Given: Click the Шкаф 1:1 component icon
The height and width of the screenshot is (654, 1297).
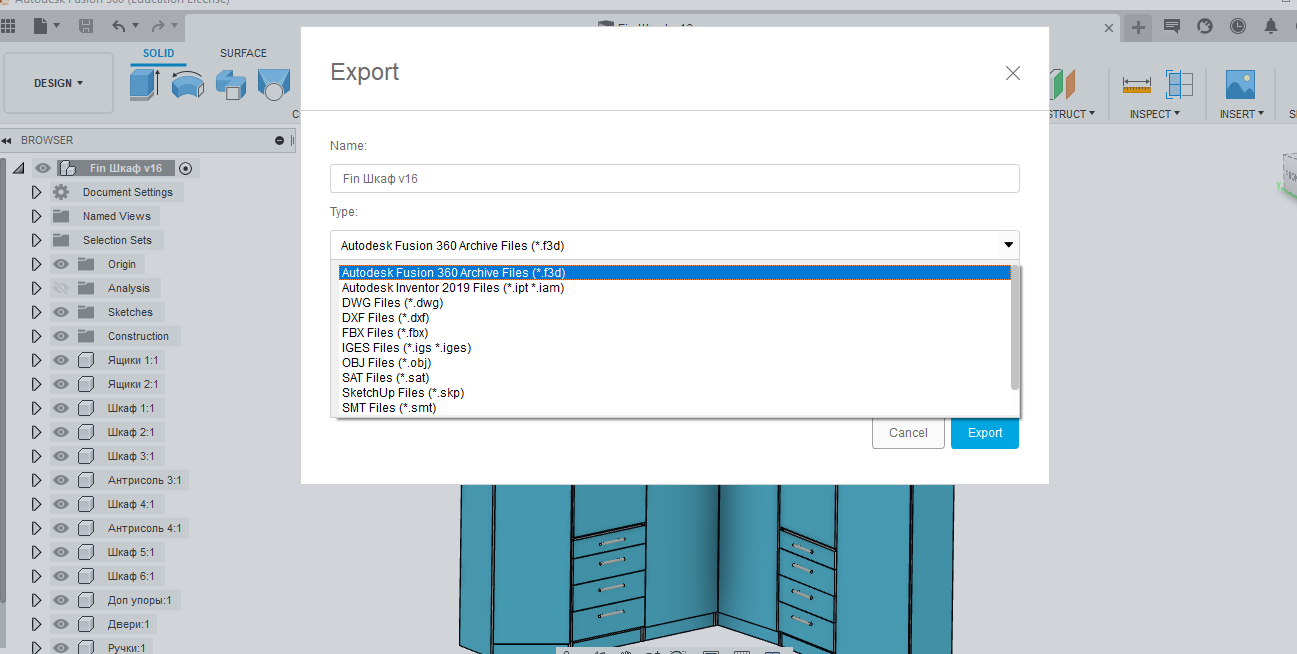Looking at the screenshot, I should 86,408.
